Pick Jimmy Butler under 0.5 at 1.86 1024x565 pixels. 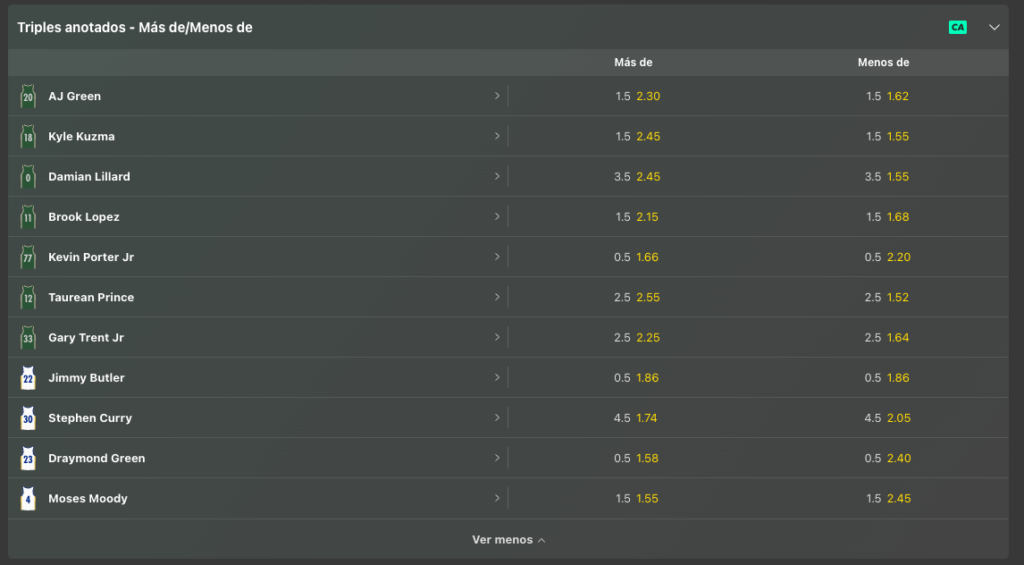point(886,378)
